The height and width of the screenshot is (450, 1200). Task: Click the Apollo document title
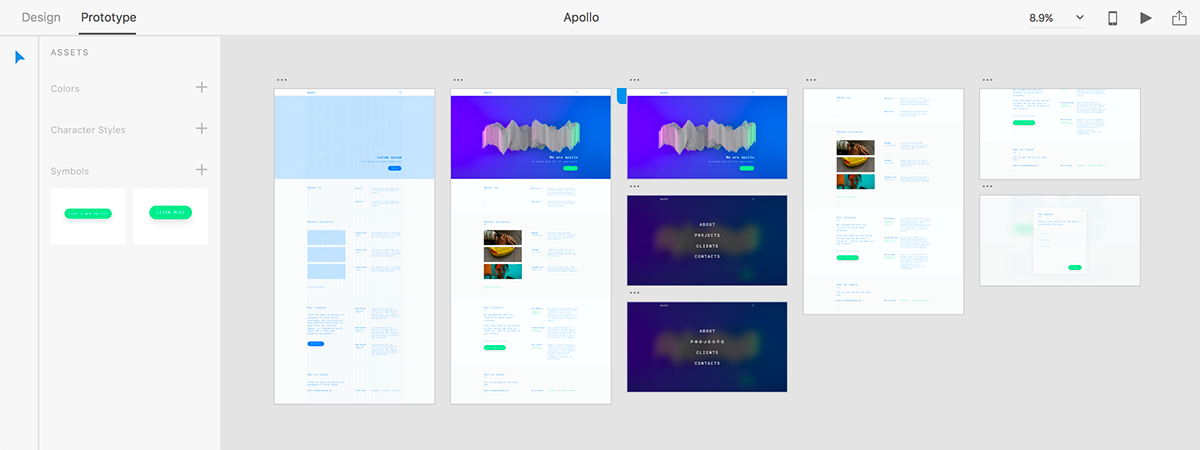click(x=581, y=17)
